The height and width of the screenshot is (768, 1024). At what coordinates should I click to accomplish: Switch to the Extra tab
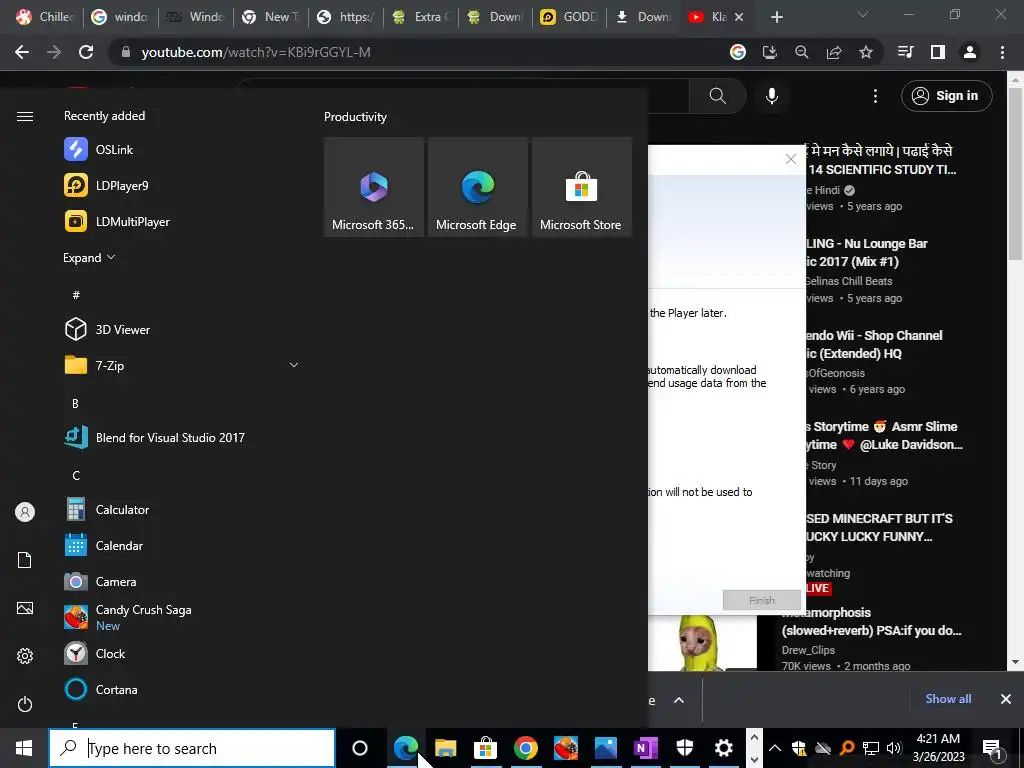point(421,17)
